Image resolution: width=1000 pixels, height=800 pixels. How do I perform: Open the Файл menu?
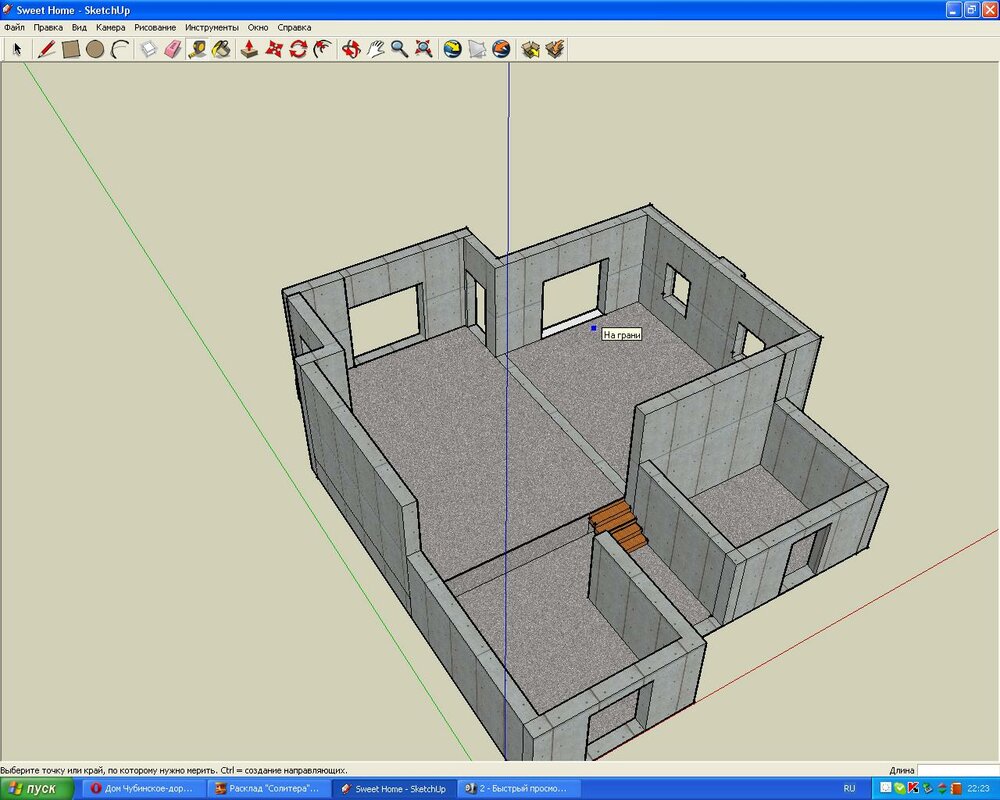pos(14,27)
